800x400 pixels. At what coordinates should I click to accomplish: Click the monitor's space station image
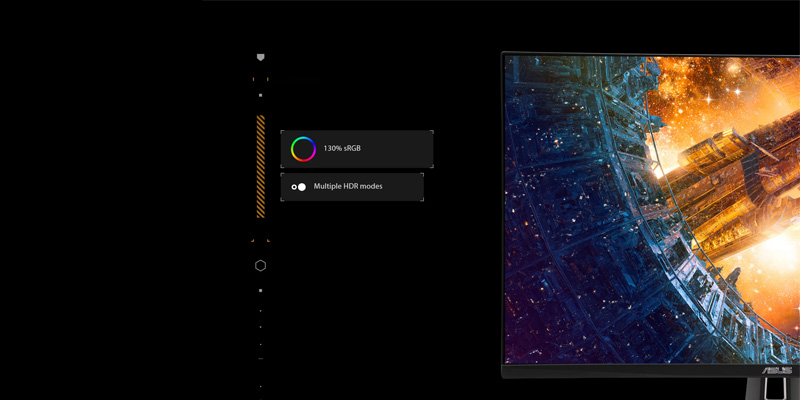tap(652, 209)
